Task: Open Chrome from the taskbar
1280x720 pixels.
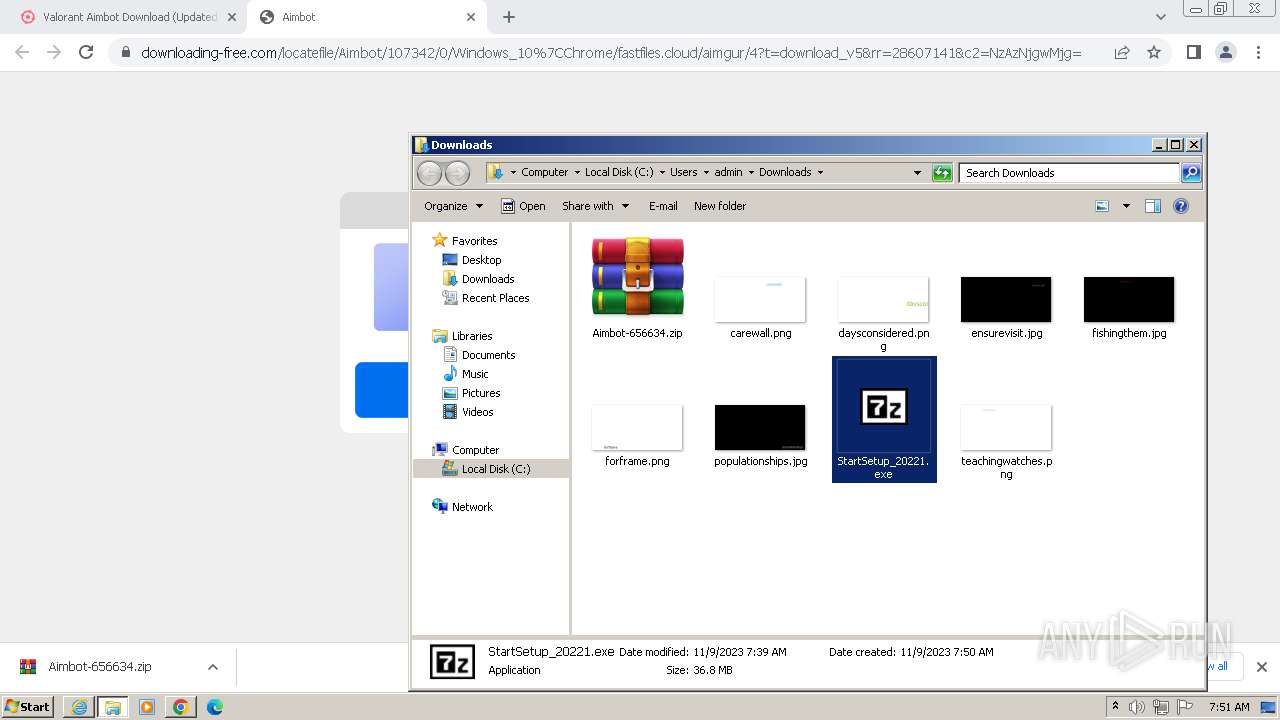Action: coord(180,707)
